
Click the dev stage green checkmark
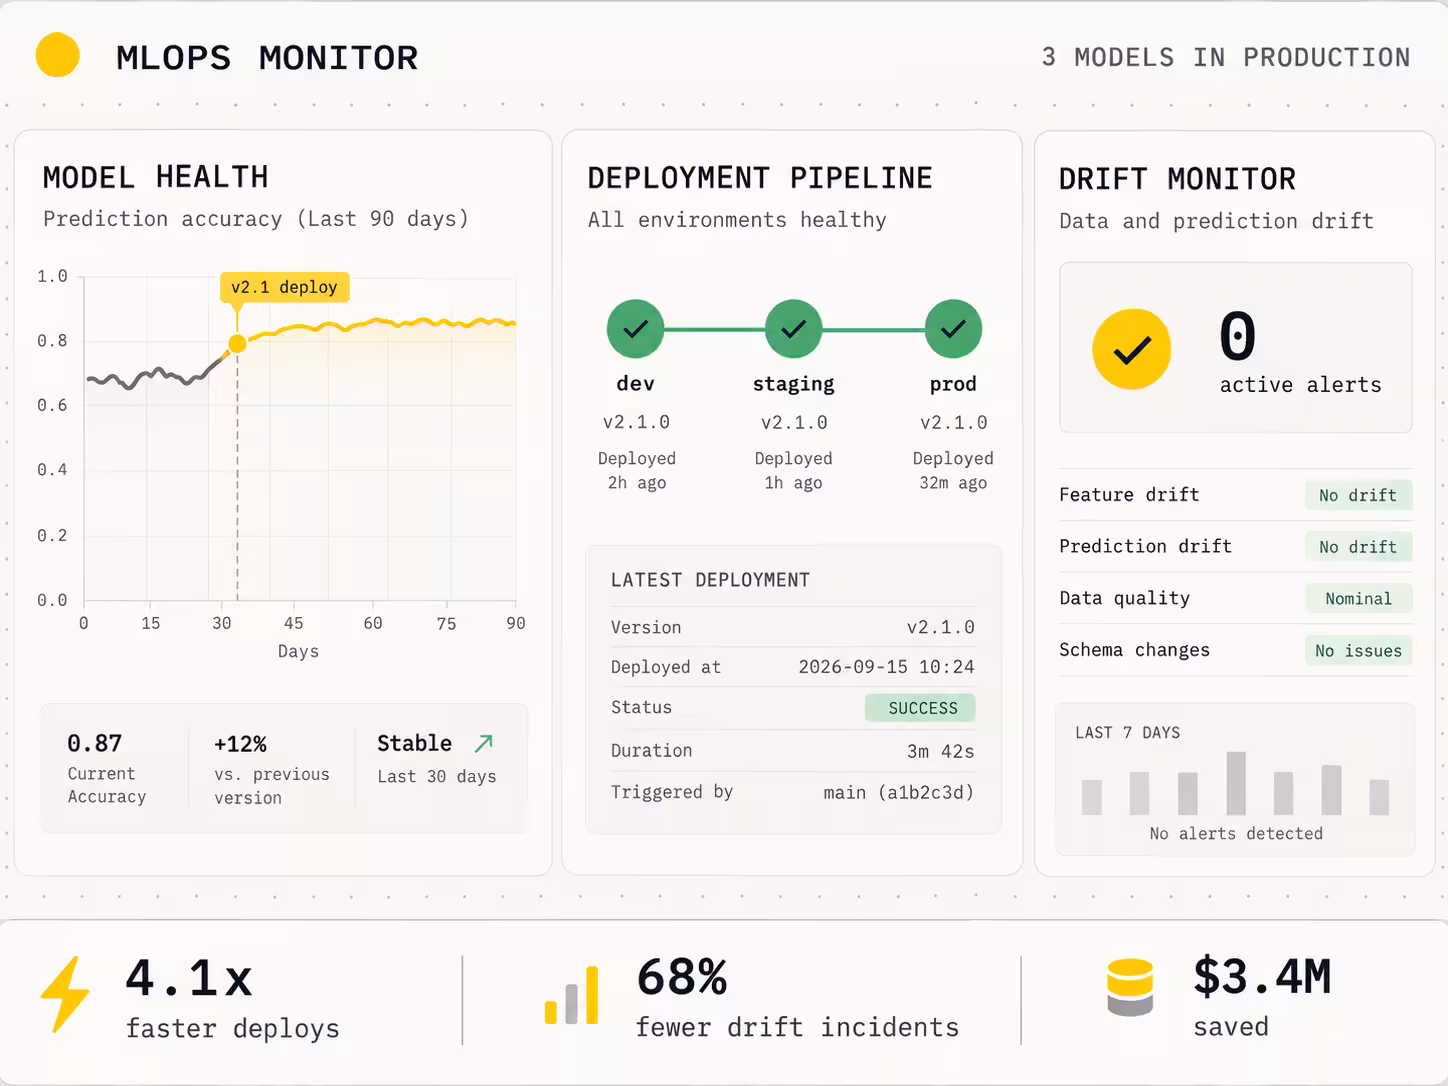tap(635, 328)
